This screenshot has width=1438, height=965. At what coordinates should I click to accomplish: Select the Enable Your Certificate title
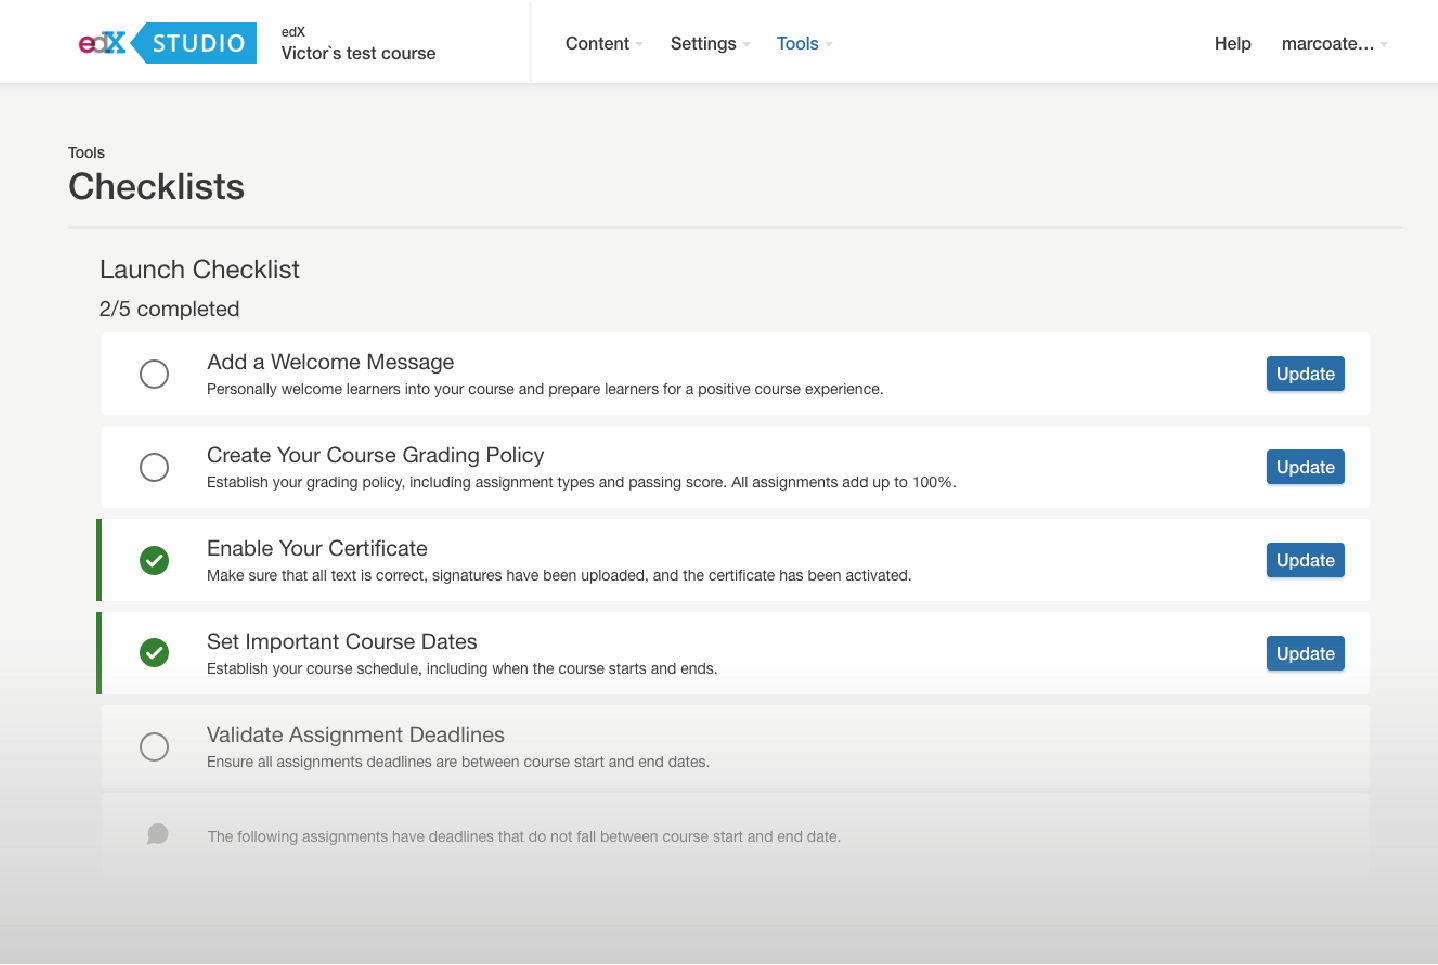pyautogui.click(x=317, y=548)
